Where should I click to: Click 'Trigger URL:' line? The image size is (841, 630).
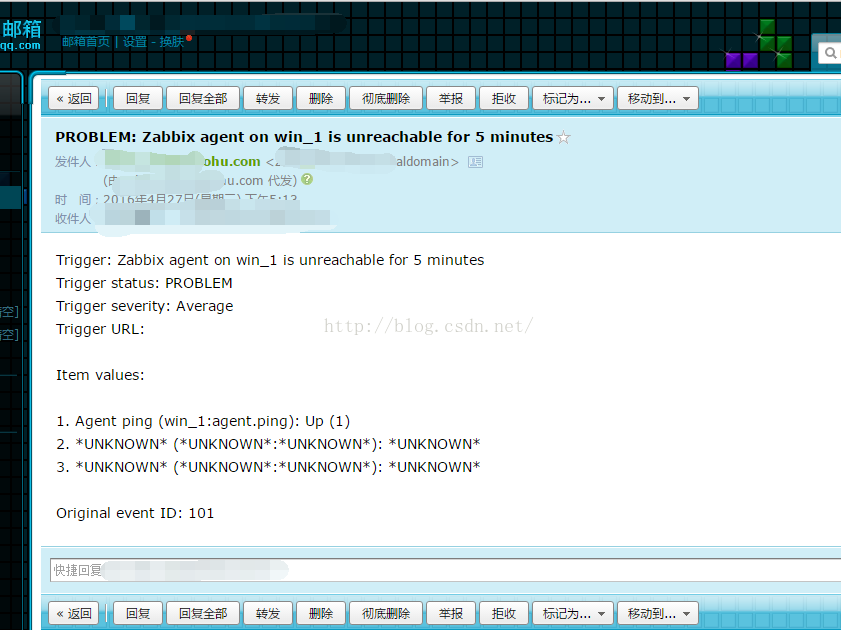click(100, 329)
